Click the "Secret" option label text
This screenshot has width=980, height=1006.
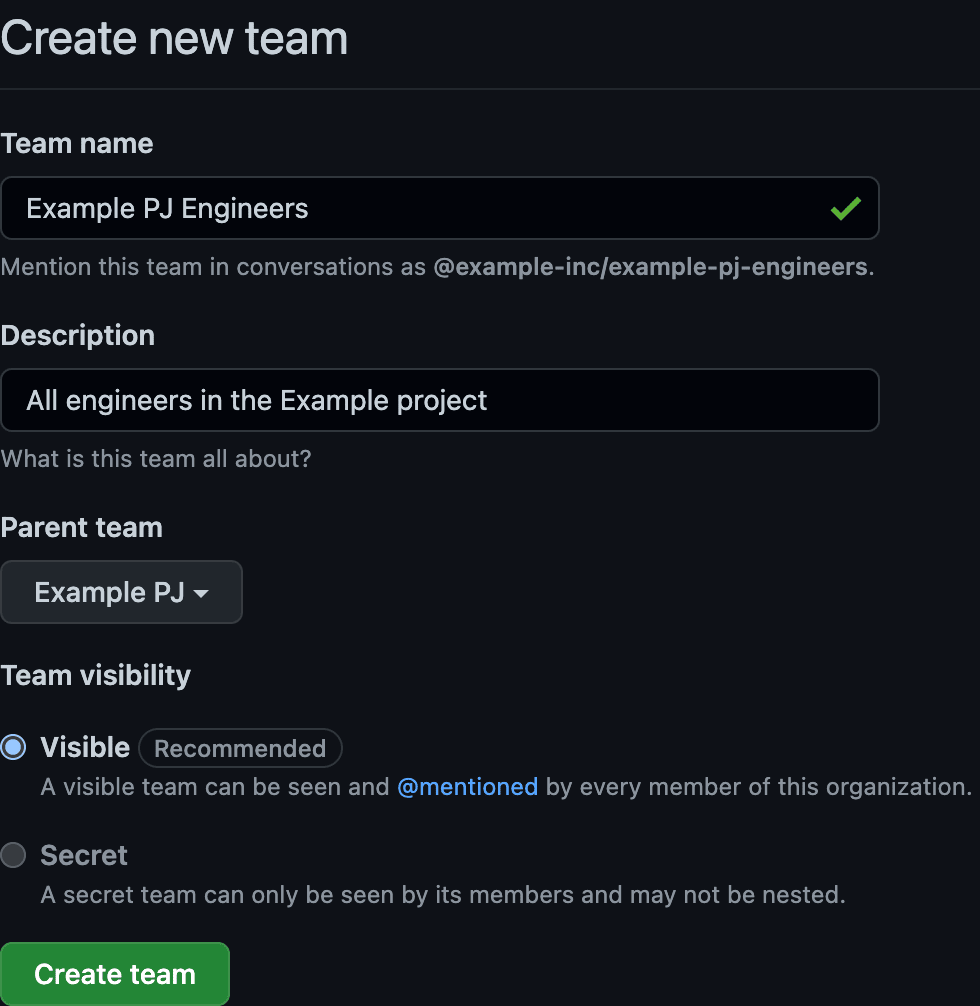pyautogui.click(x=84, y=856)
